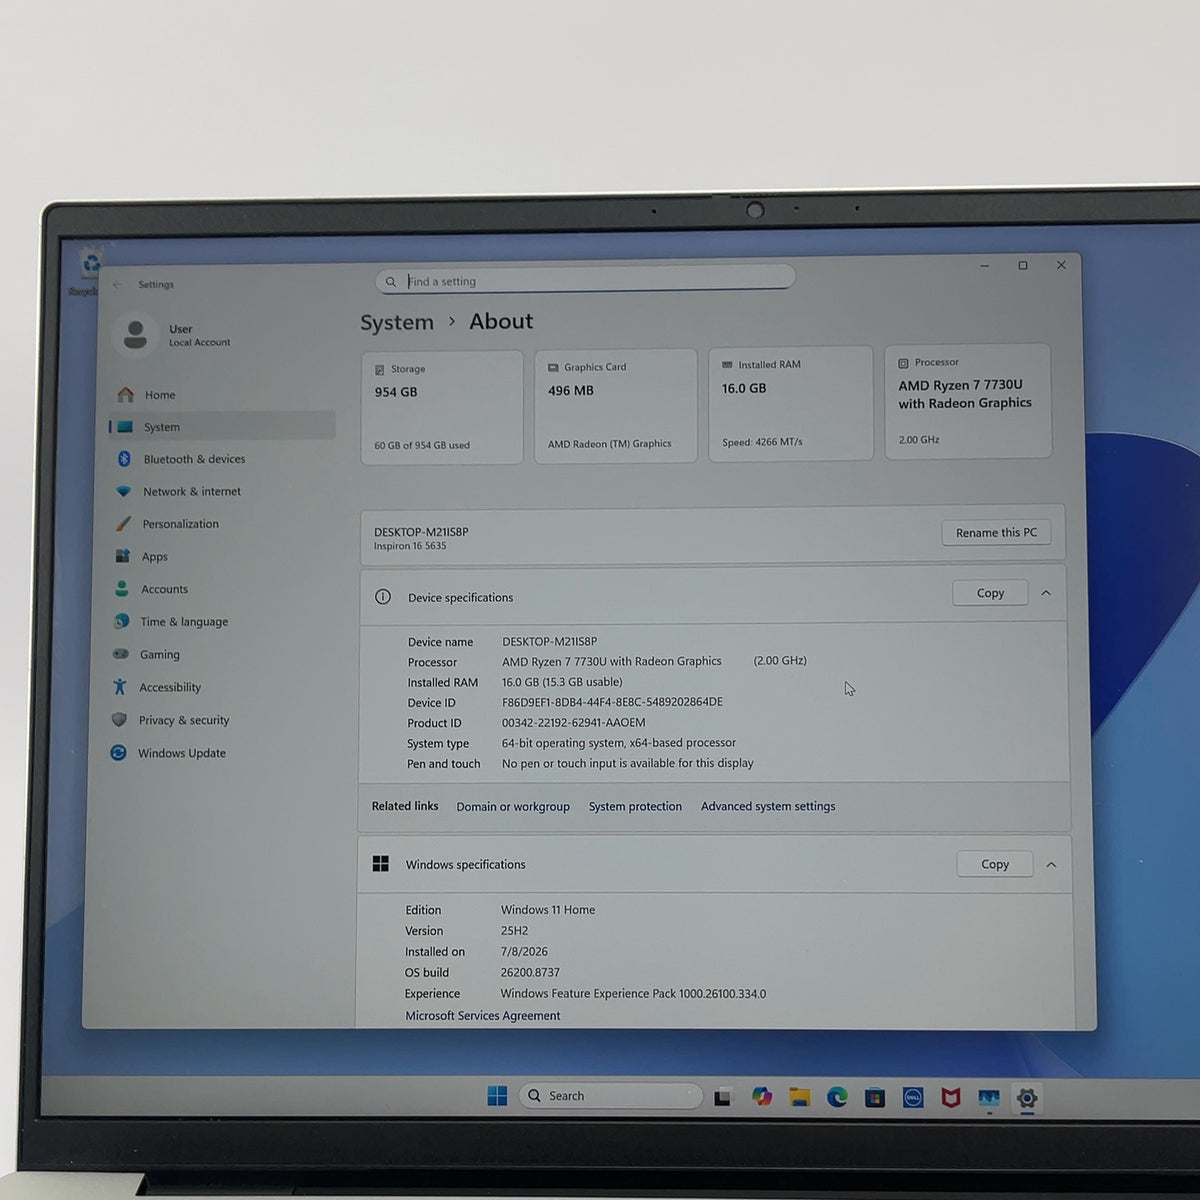Open the Graphics Card 496 MB card
Viewport: 1200px width, 1200px height.
coord(616,405)
